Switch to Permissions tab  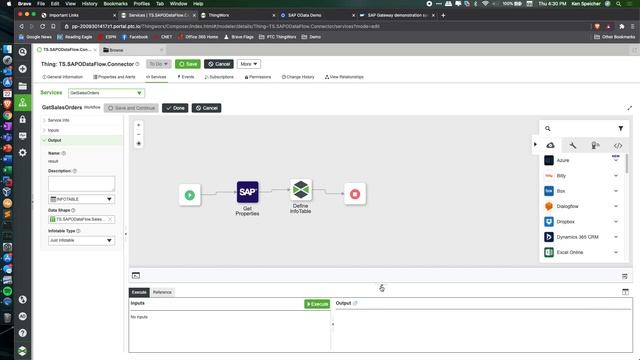tap(258, 77)
